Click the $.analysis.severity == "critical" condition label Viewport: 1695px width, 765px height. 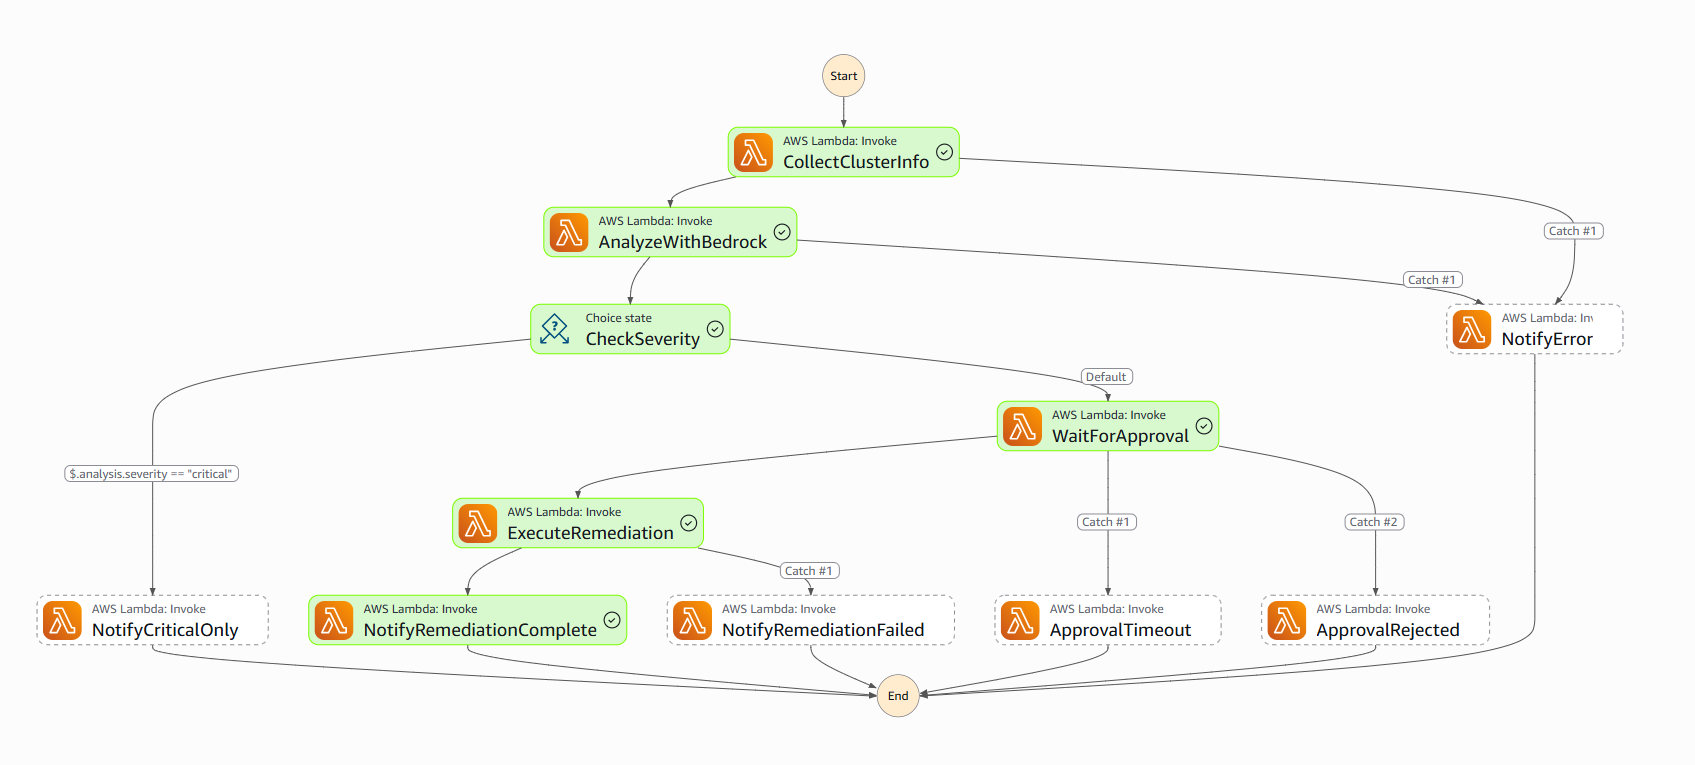point(151,474)
